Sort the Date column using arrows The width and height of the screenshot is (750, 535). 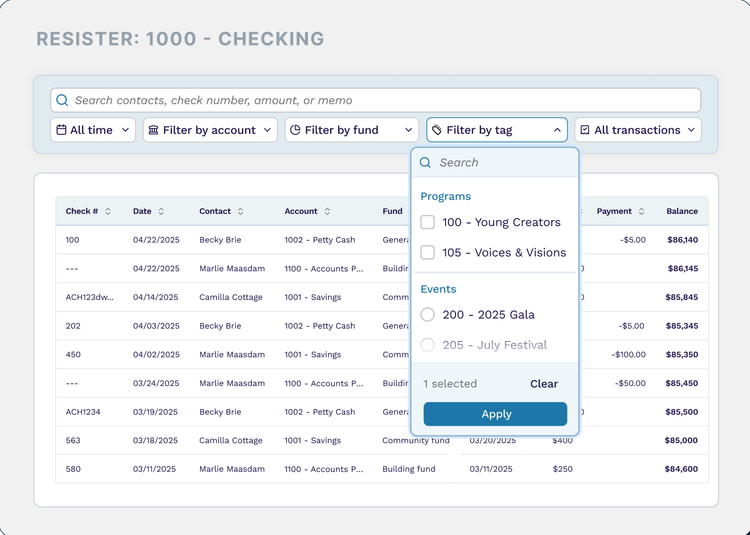[161, 212]
